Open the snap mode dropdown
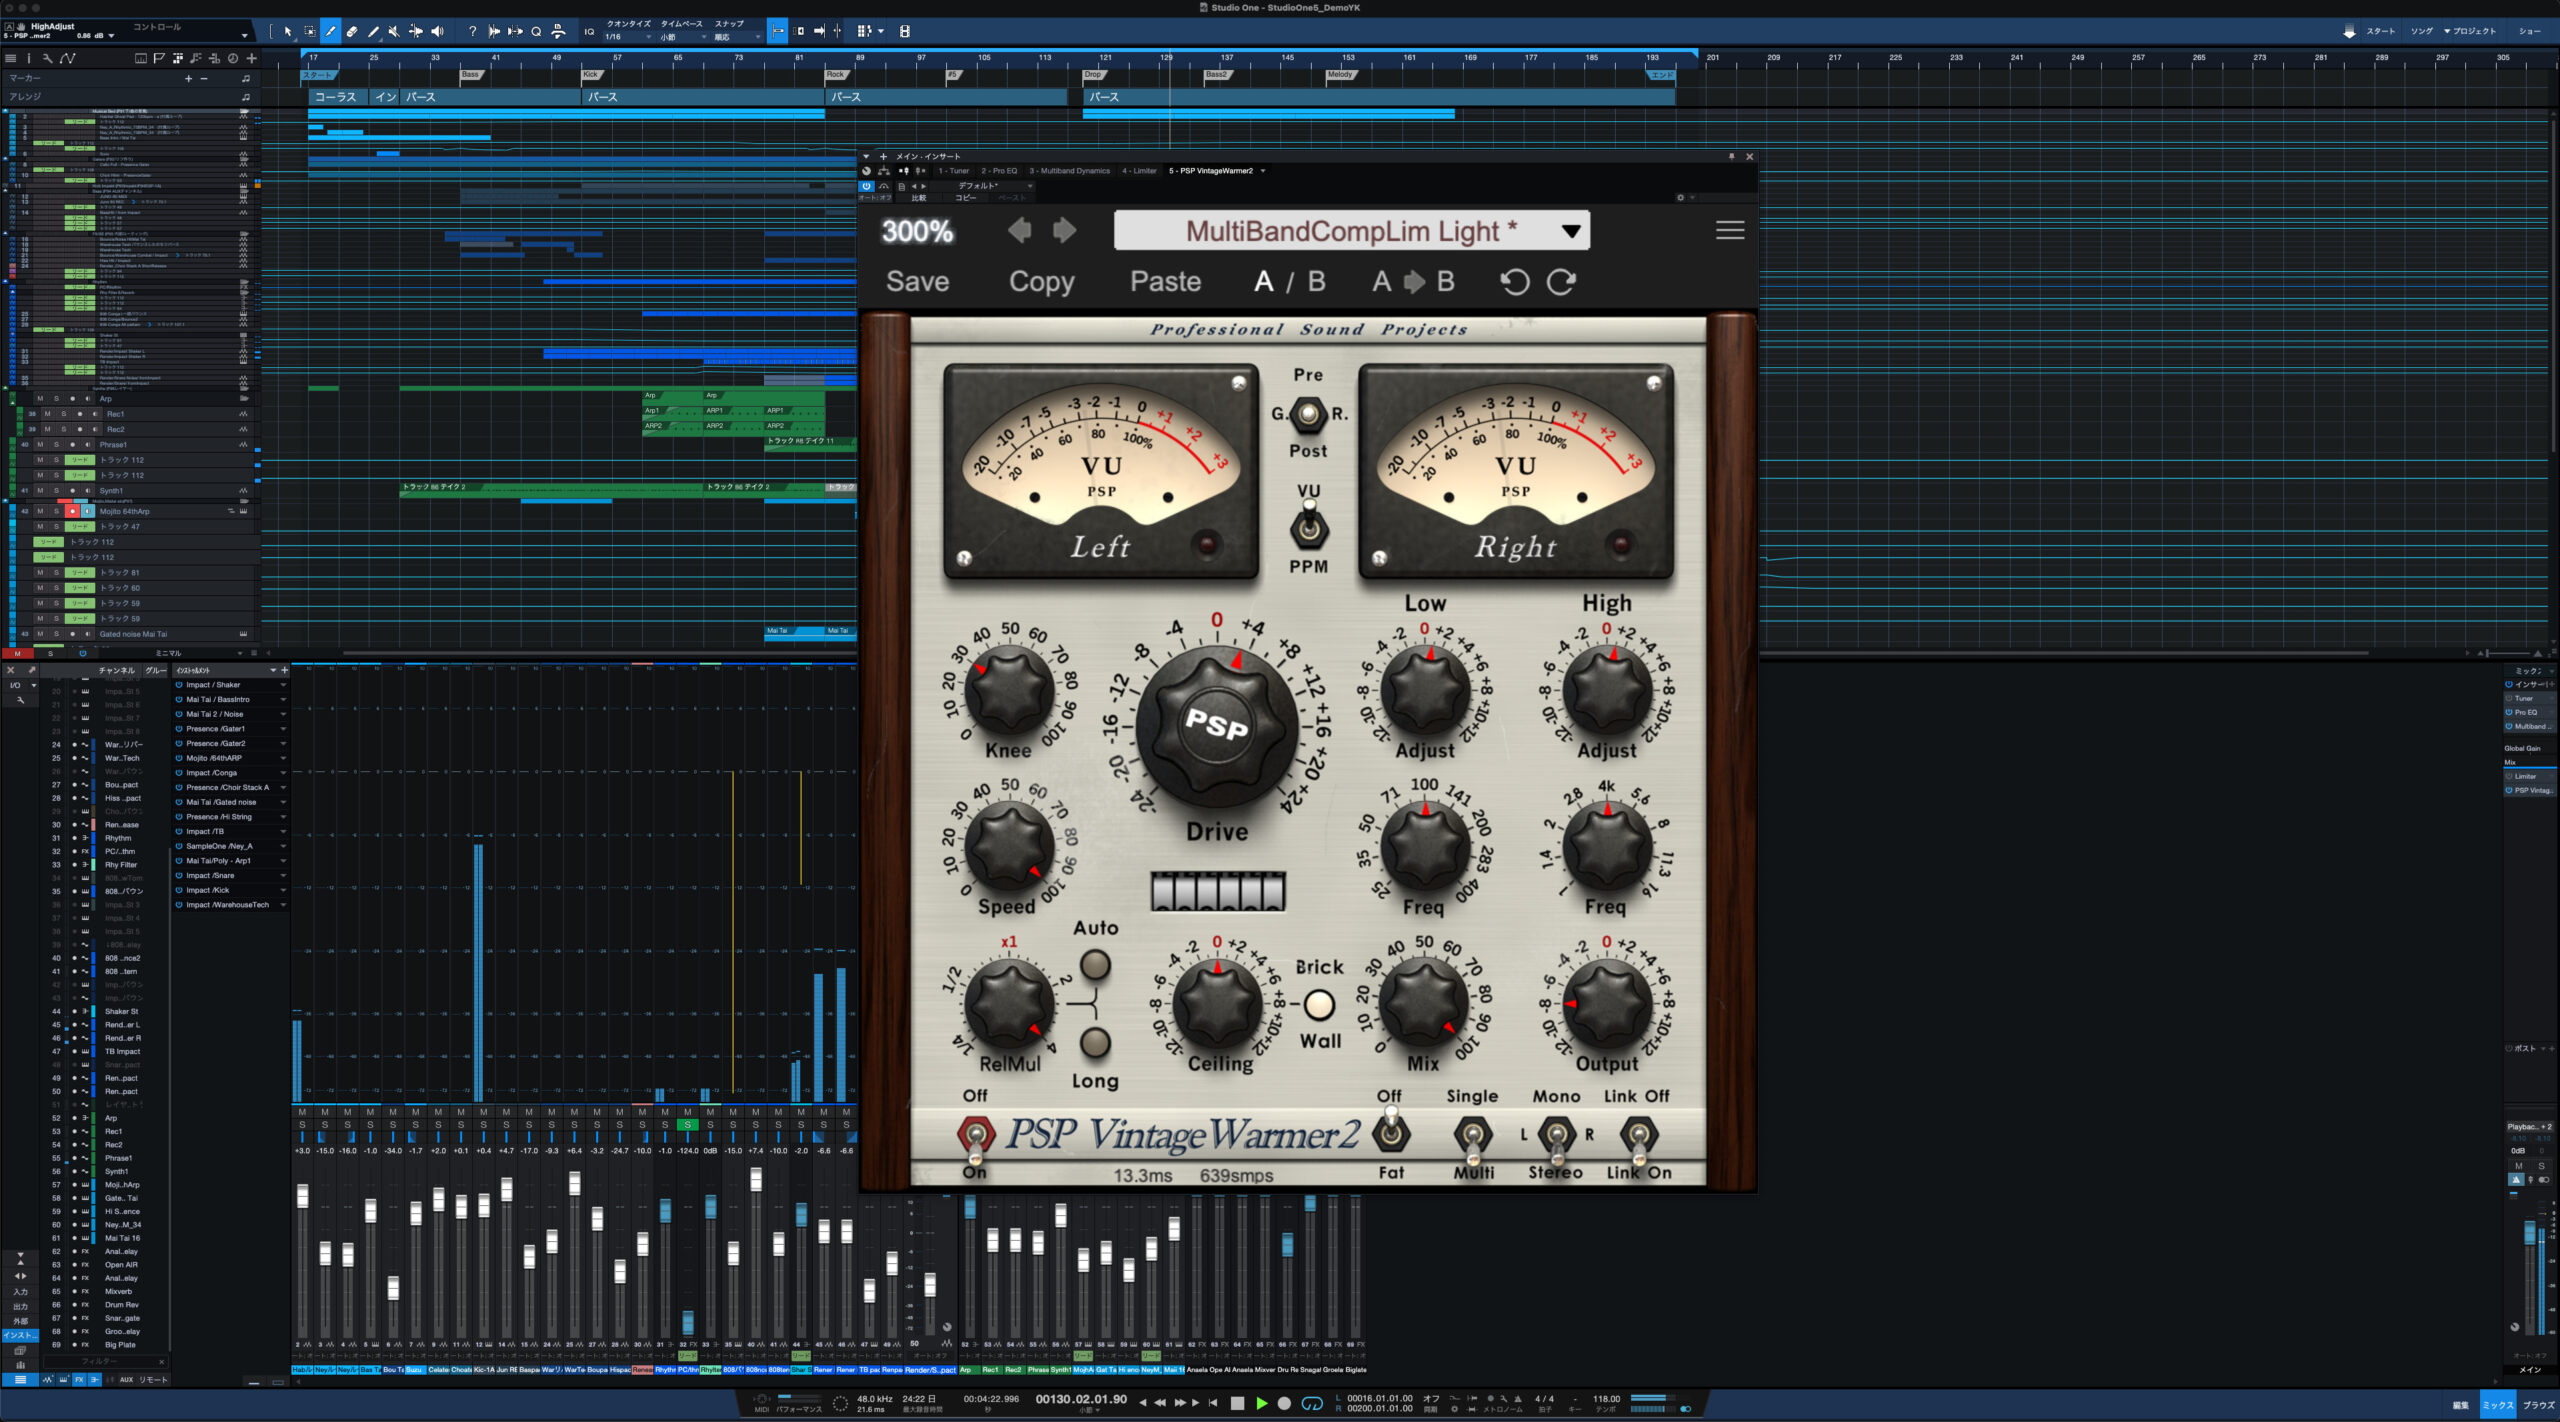This screenshot has width=2560, height=1422. point(737,37)
